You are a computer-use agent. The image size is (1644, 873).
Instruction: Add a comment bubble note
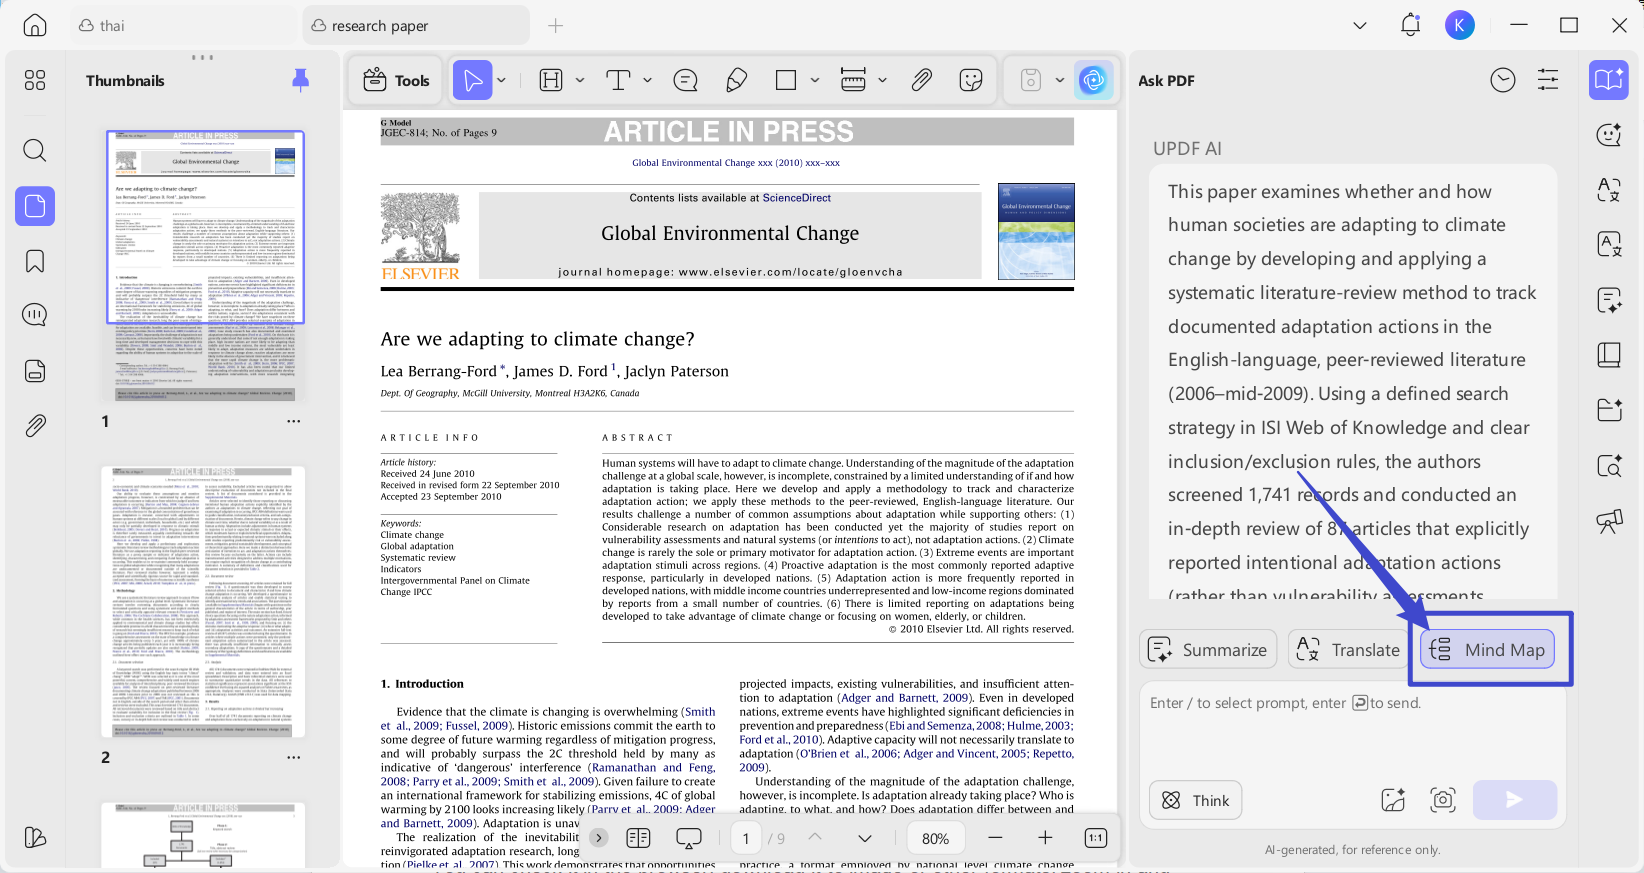[x=686, y=80]
